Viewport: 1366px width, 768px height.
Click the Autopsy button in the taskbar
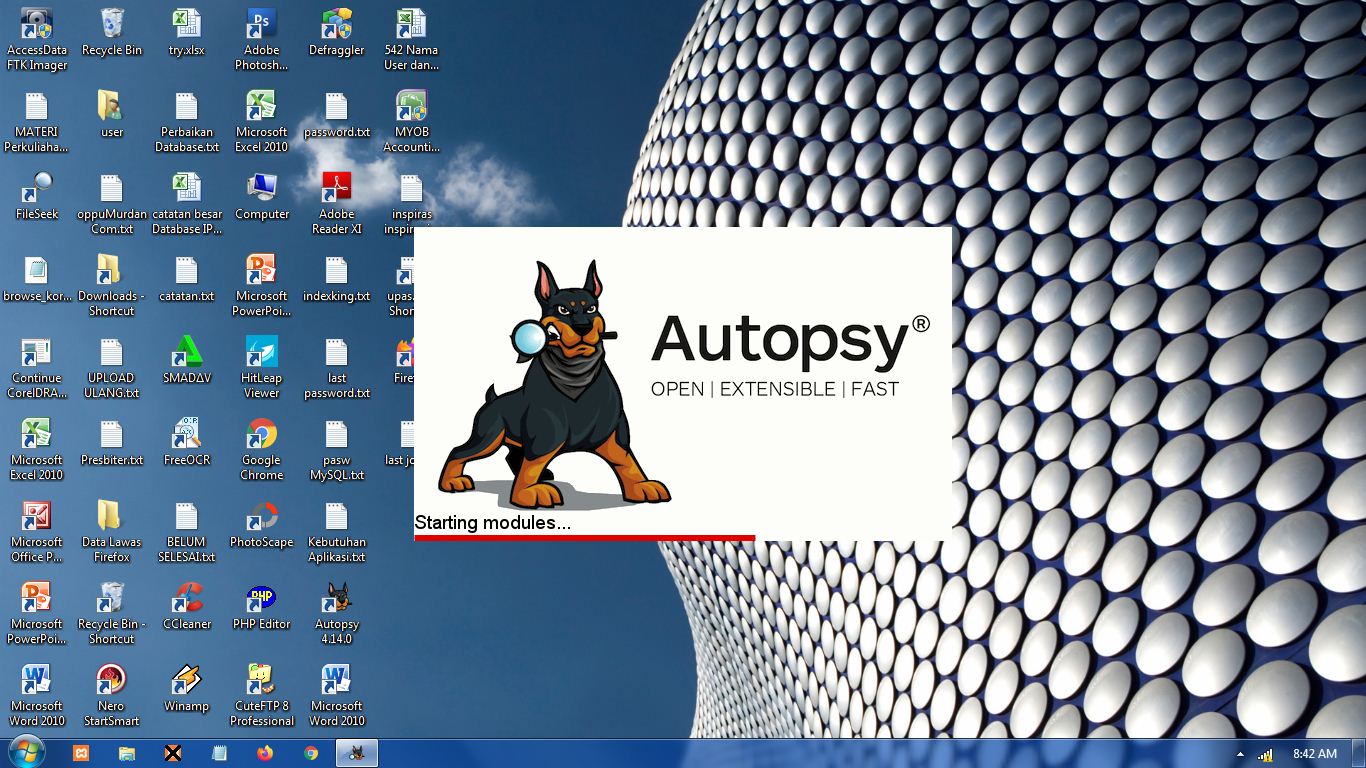coord(357,753)
